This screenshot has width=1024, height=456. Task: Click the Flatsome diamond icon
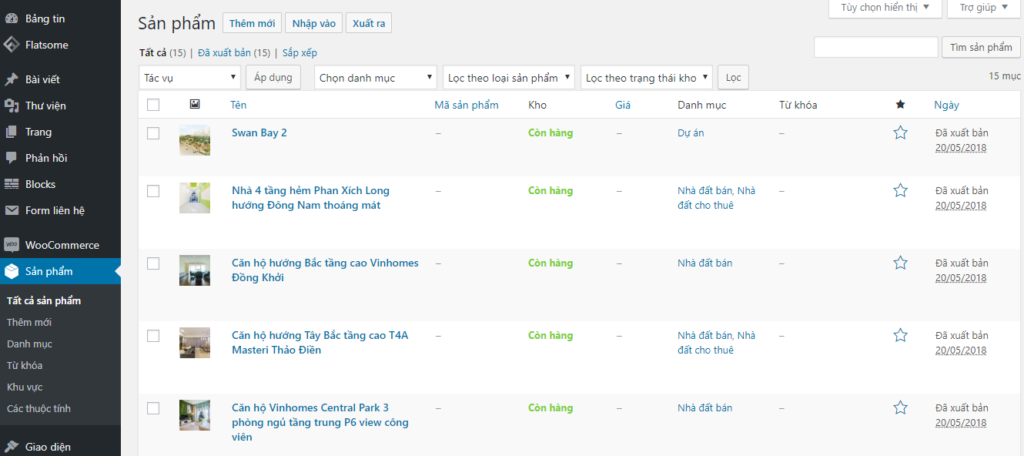tap(11, 45)
